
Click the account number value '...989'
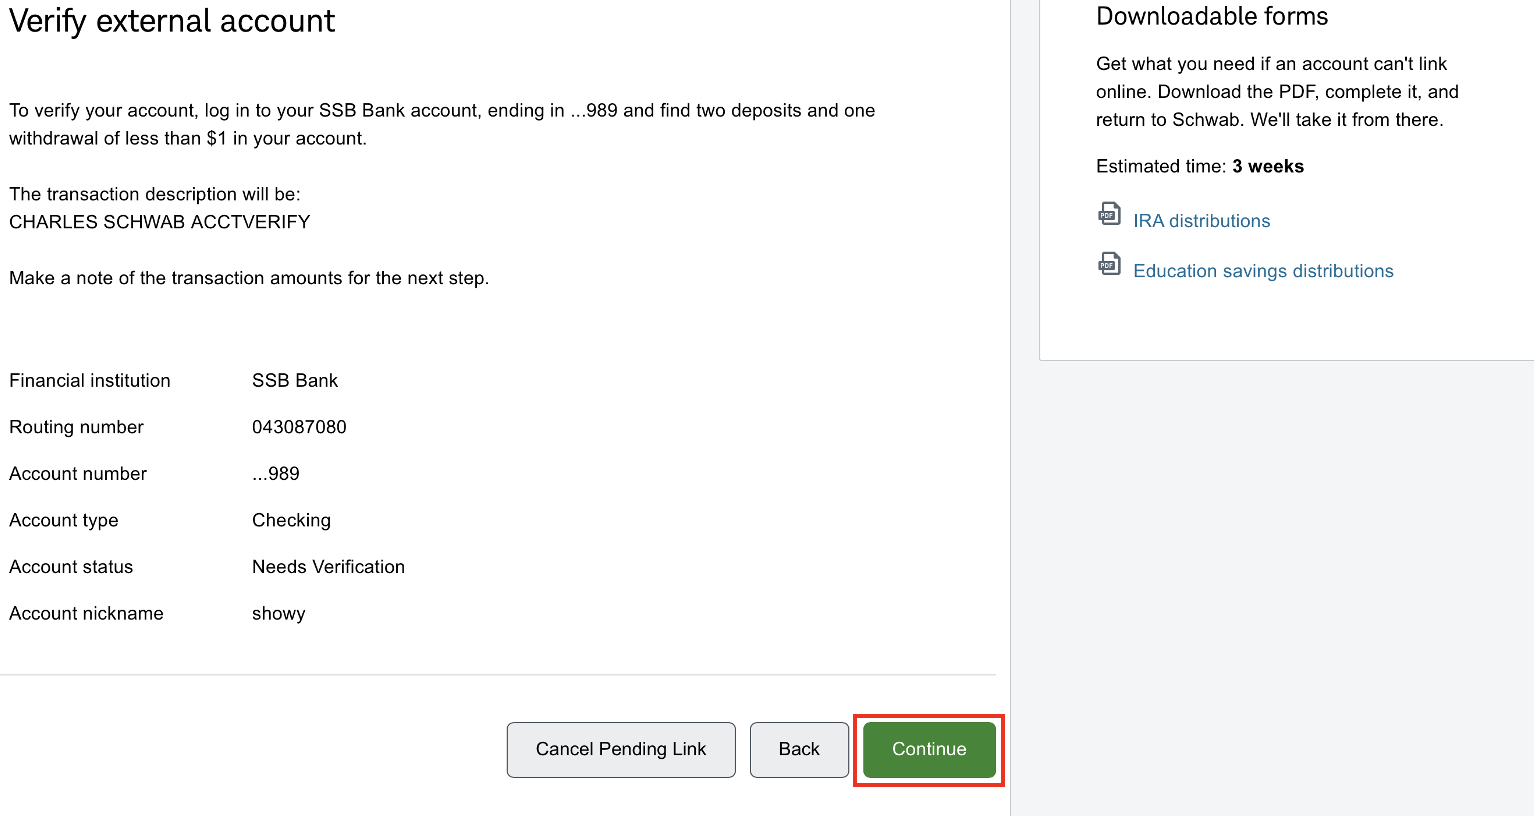(x=276, y=474)
